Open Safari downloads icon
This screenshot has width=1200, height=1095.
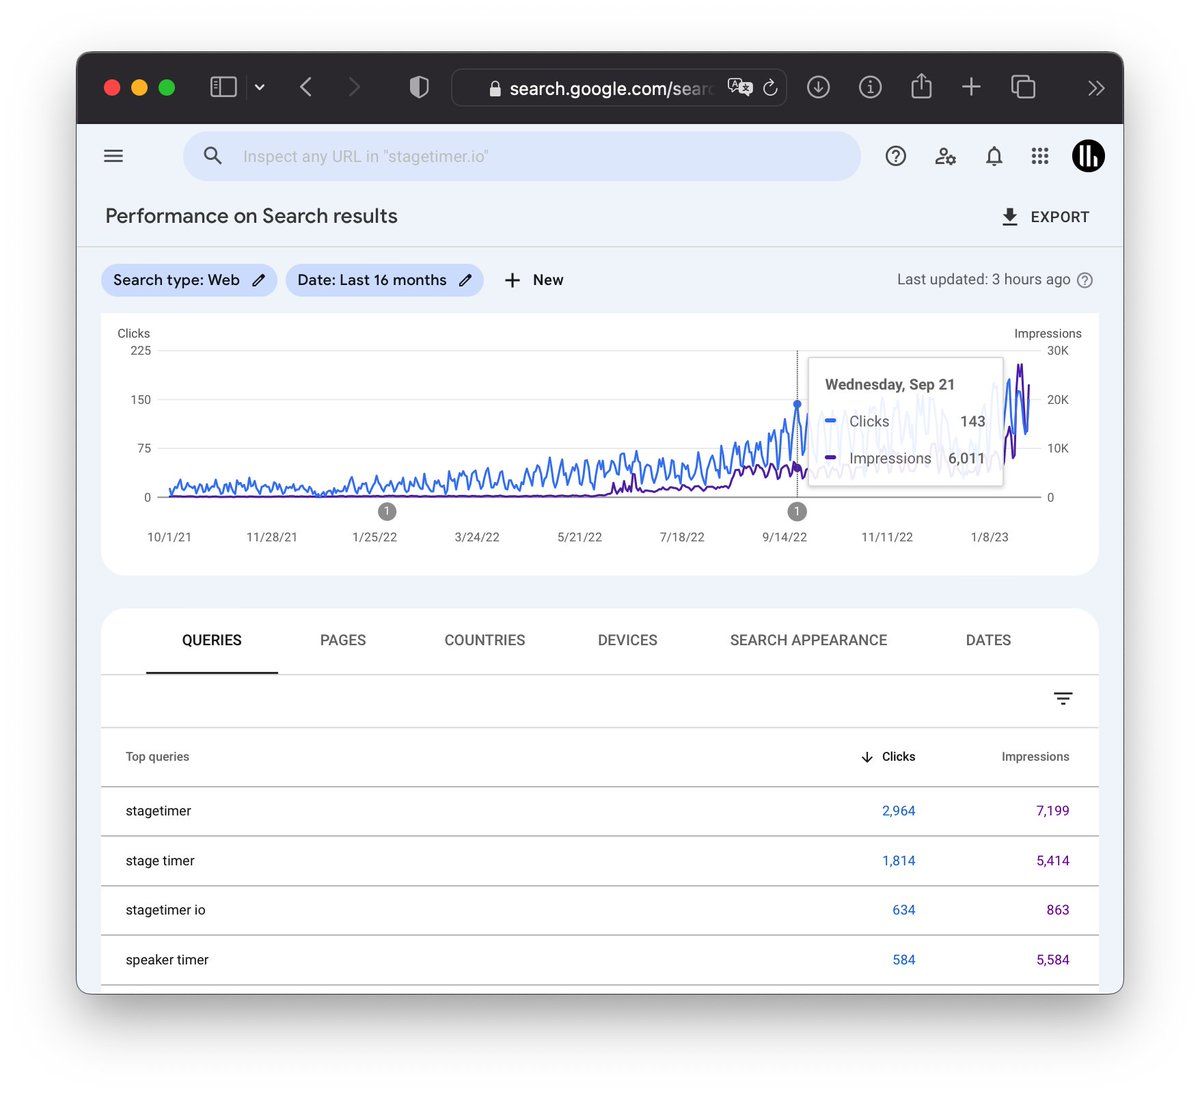coord(818,88)
